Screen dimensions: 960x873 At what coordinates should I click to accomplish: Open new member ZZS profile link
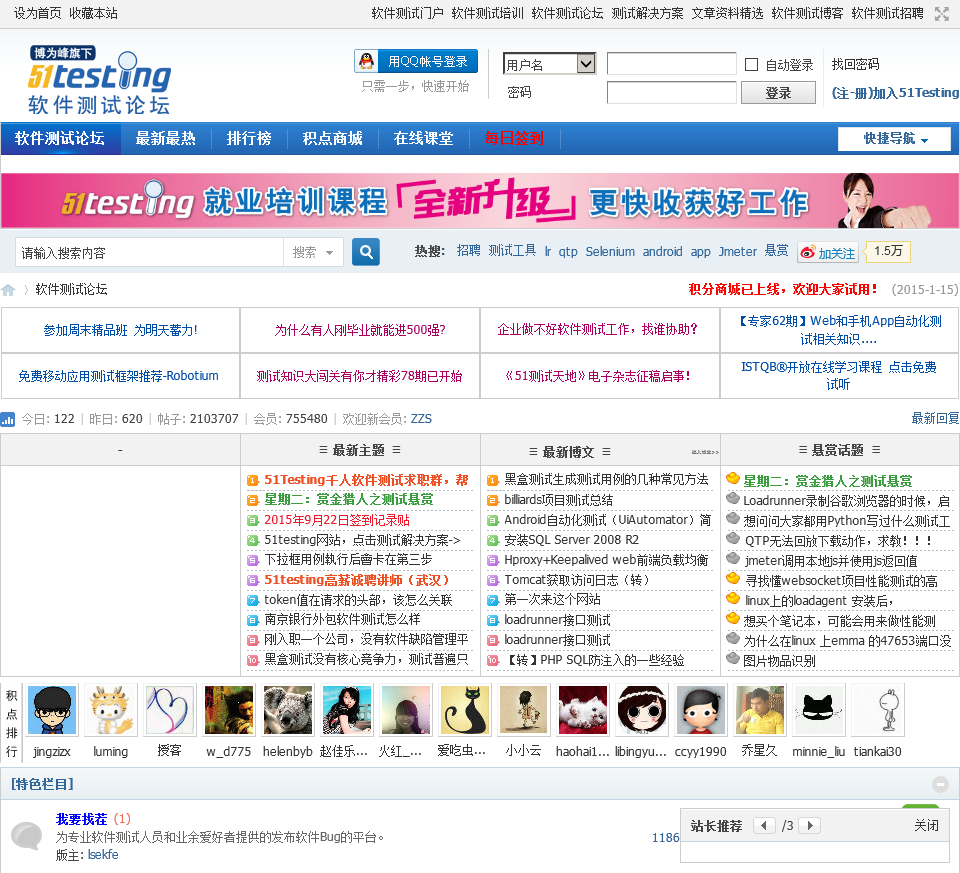tap(421, 419)
